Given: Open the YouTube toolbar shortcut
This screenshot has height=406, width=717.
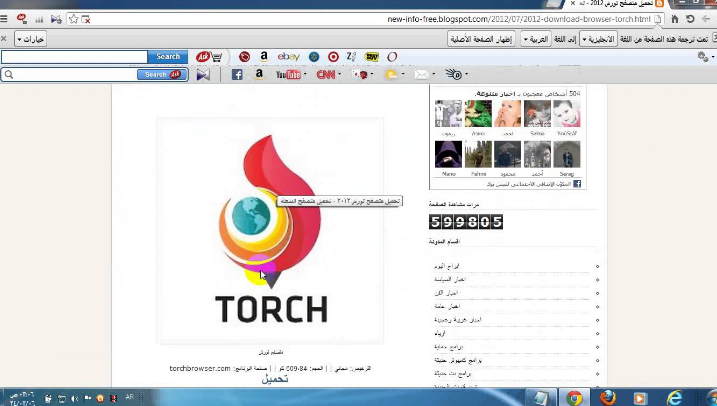Looking at the screenshot, I should (288, 75).
